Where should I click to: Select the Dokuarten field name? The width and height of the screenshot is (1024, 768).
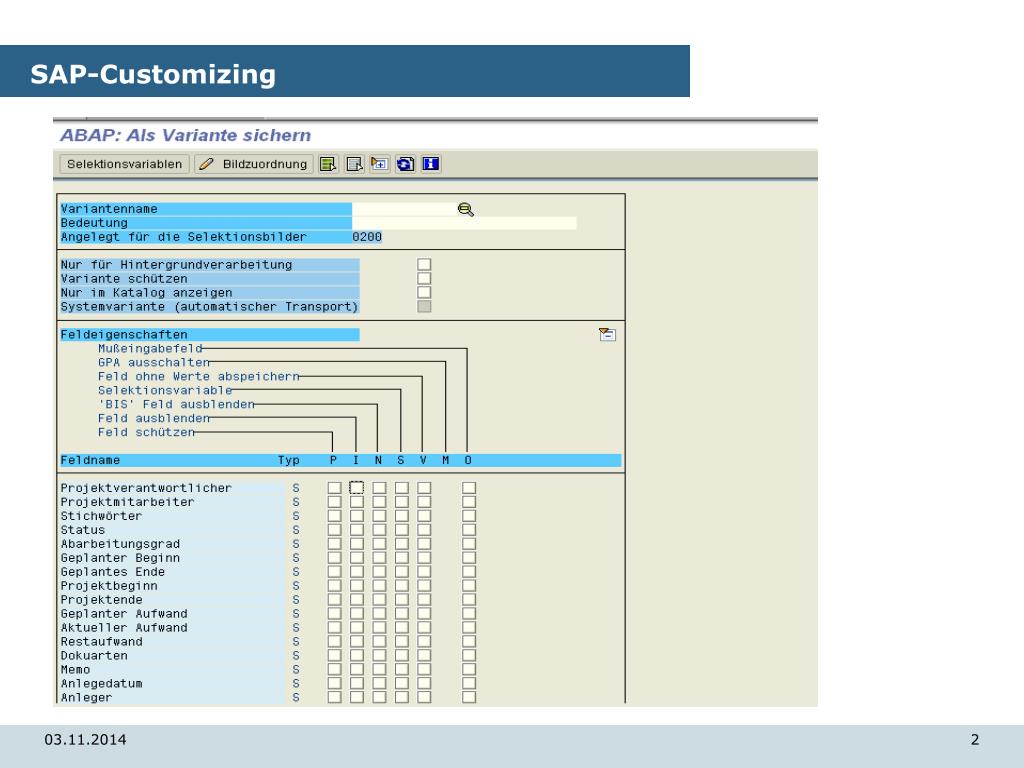94,656
